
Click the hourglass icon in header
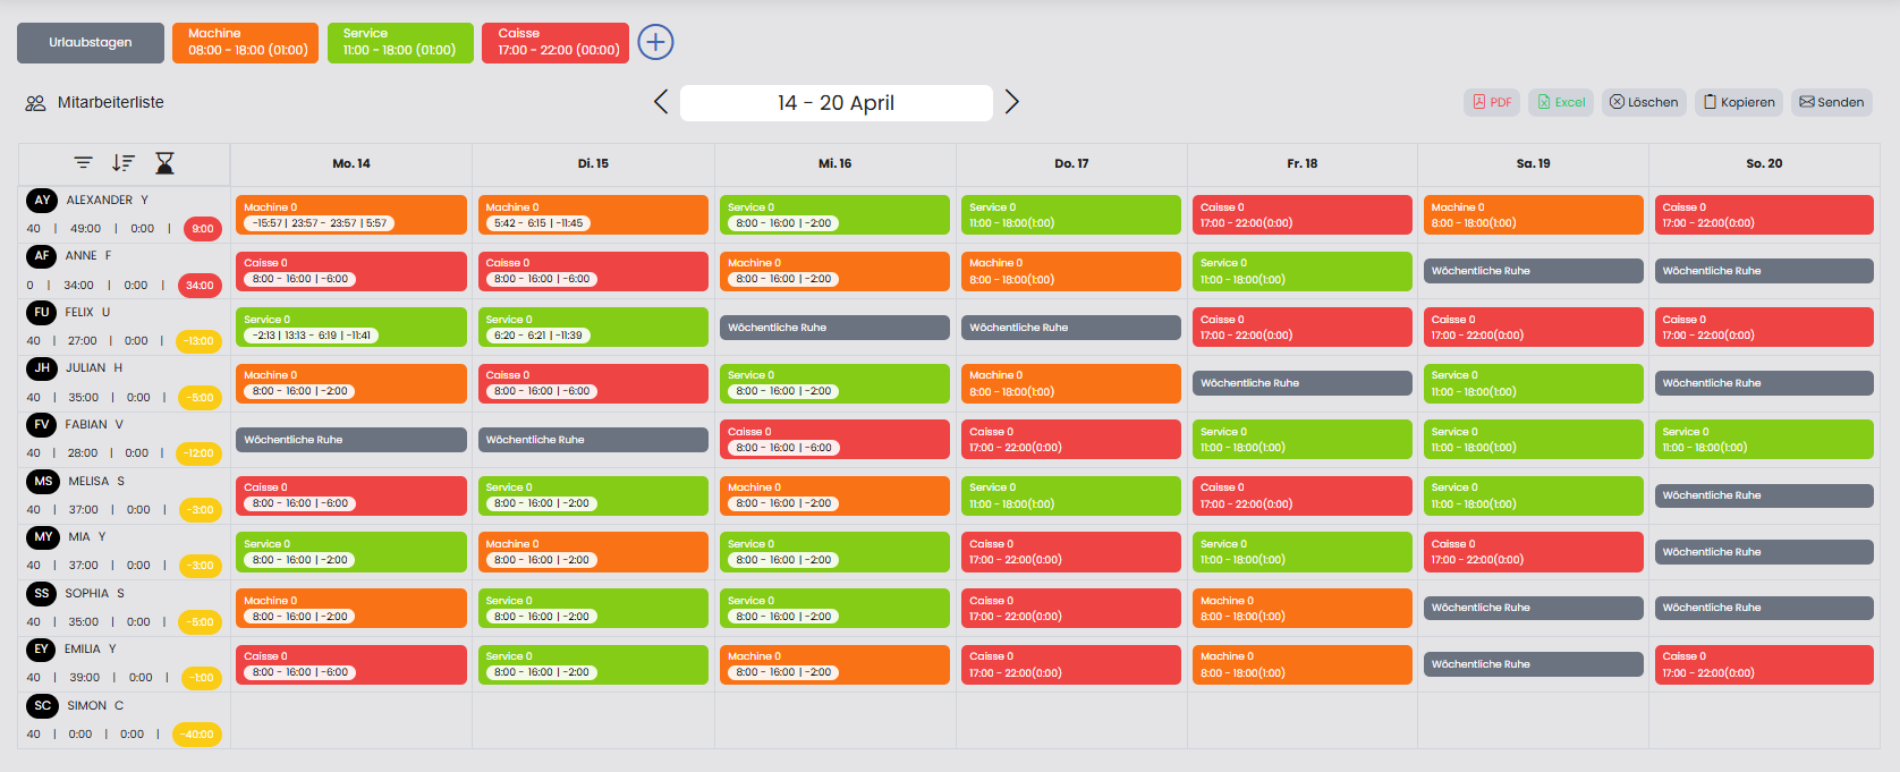[165, 162]
